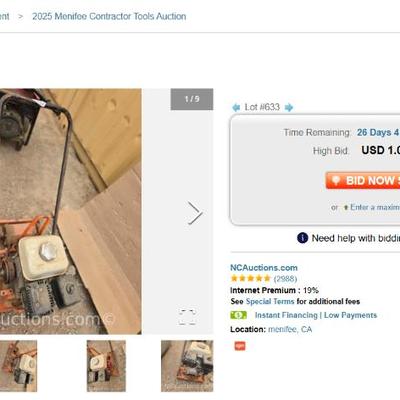Select the first thumbnail image
This screenshot has height=400, width=400.
[x=18, y=366]
